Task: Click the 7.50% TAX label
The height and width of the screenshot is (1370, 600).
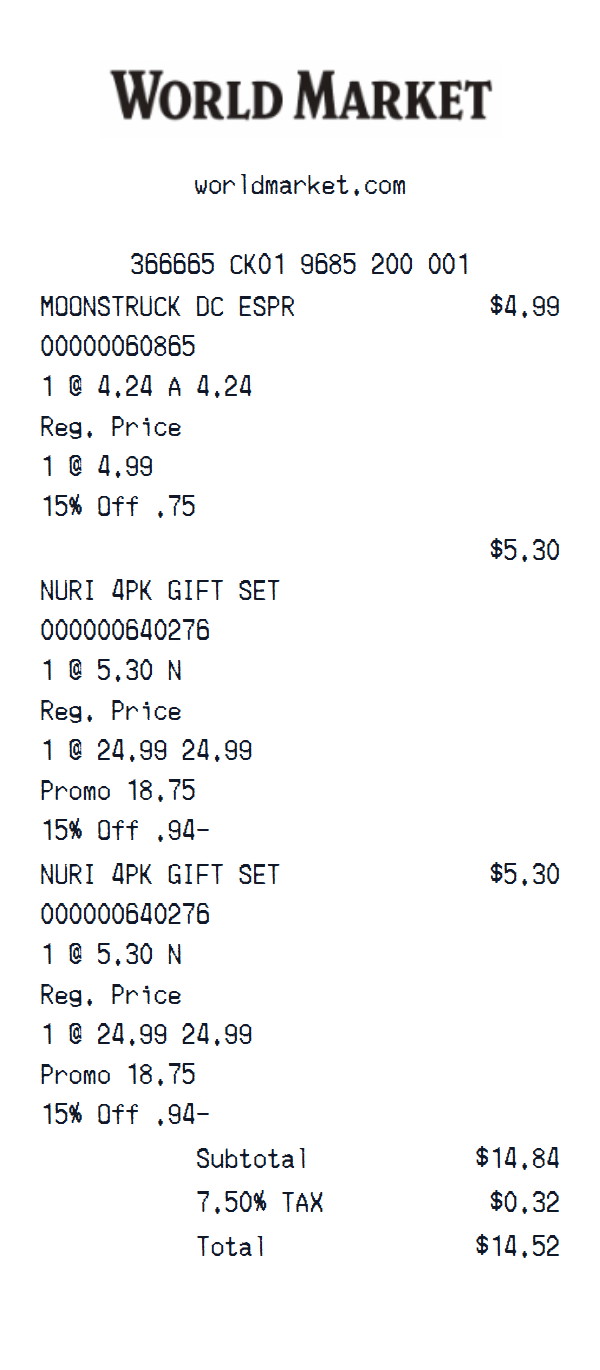Action: 260,1202
